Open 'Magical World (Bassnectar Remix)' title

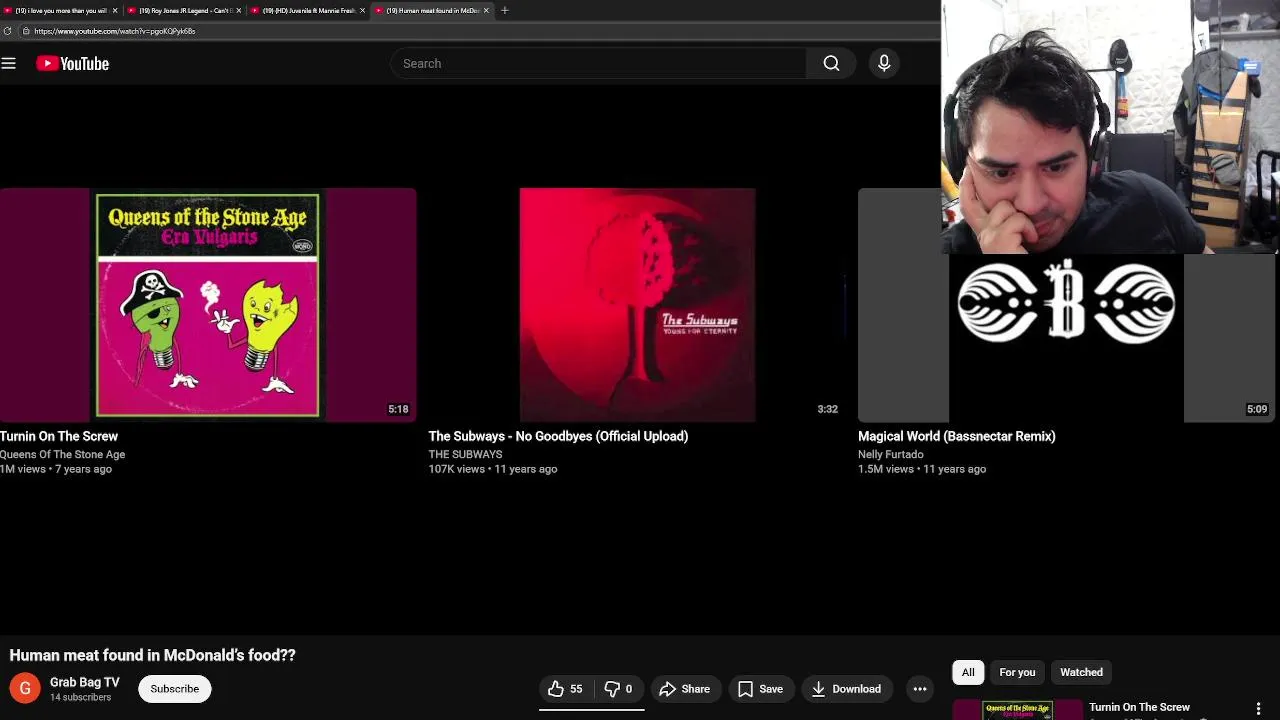(957, 436)
